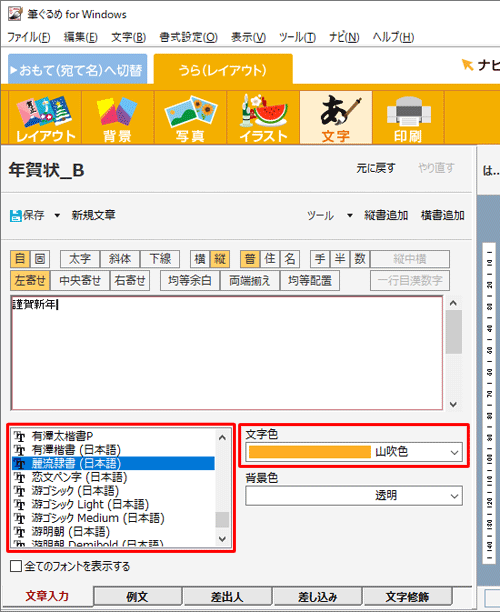Expand the 保存 dropdown arrow
The height and width of the screenshot is (612, 500).
pos(57,215)
